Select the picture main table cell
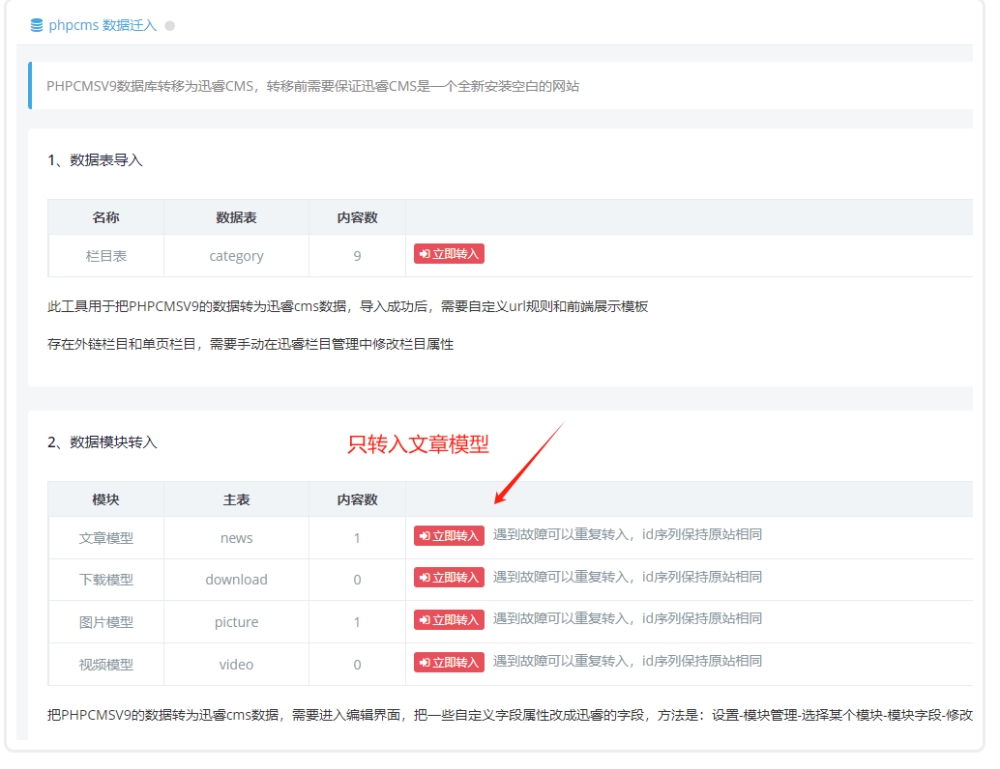Screen dimensions: 1000x769 [236, 622]
